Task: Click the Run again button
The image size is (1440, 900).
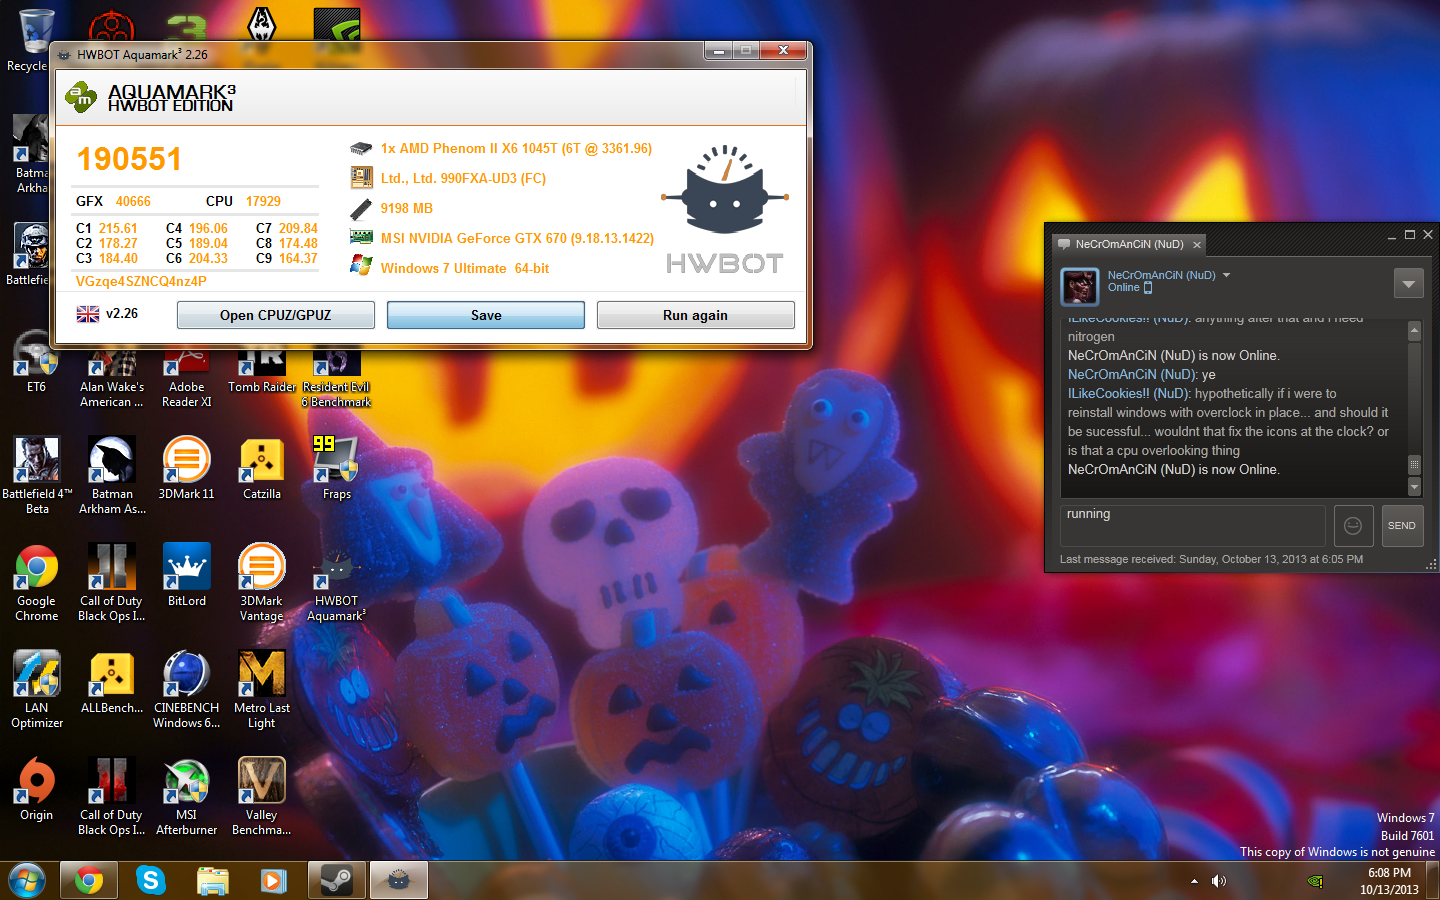Action: tap(696, 315)
